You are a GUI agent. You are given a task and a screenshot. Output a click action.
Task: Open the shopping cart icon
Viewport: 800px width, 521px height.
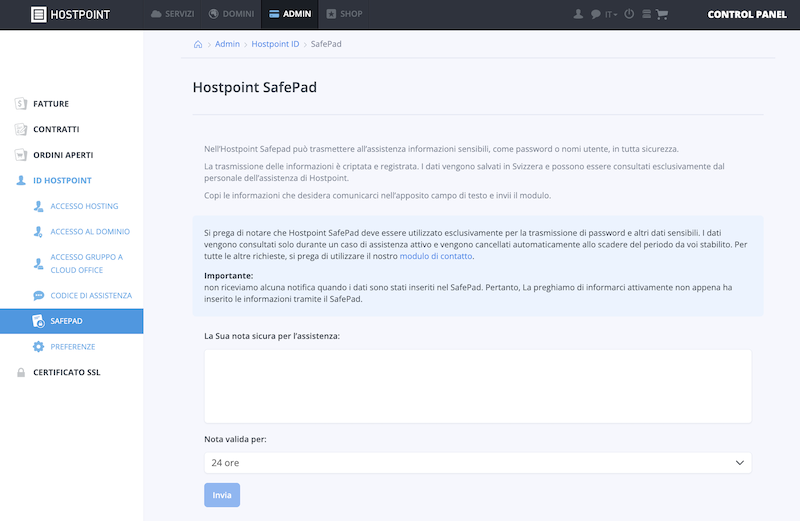click(x=662, y=14)
